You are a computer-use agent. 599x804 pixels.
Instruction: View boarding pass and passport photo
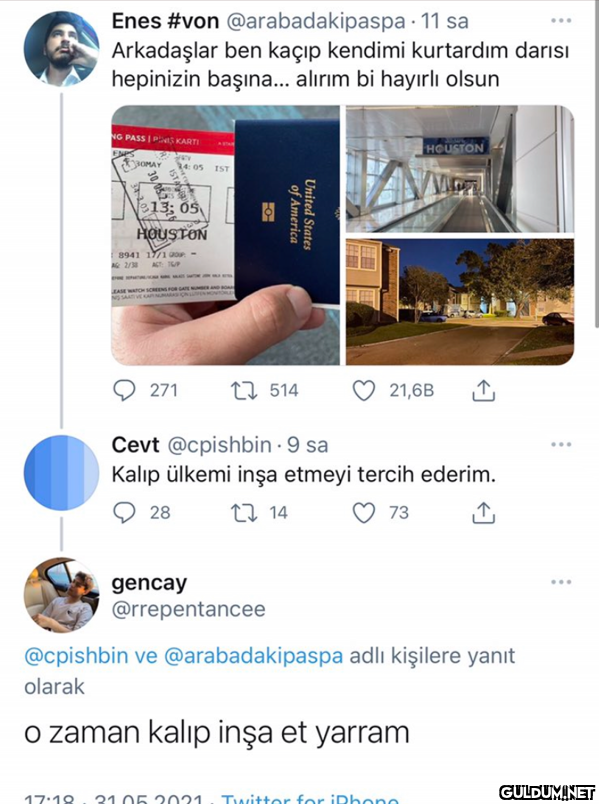[x=226, y=235]
